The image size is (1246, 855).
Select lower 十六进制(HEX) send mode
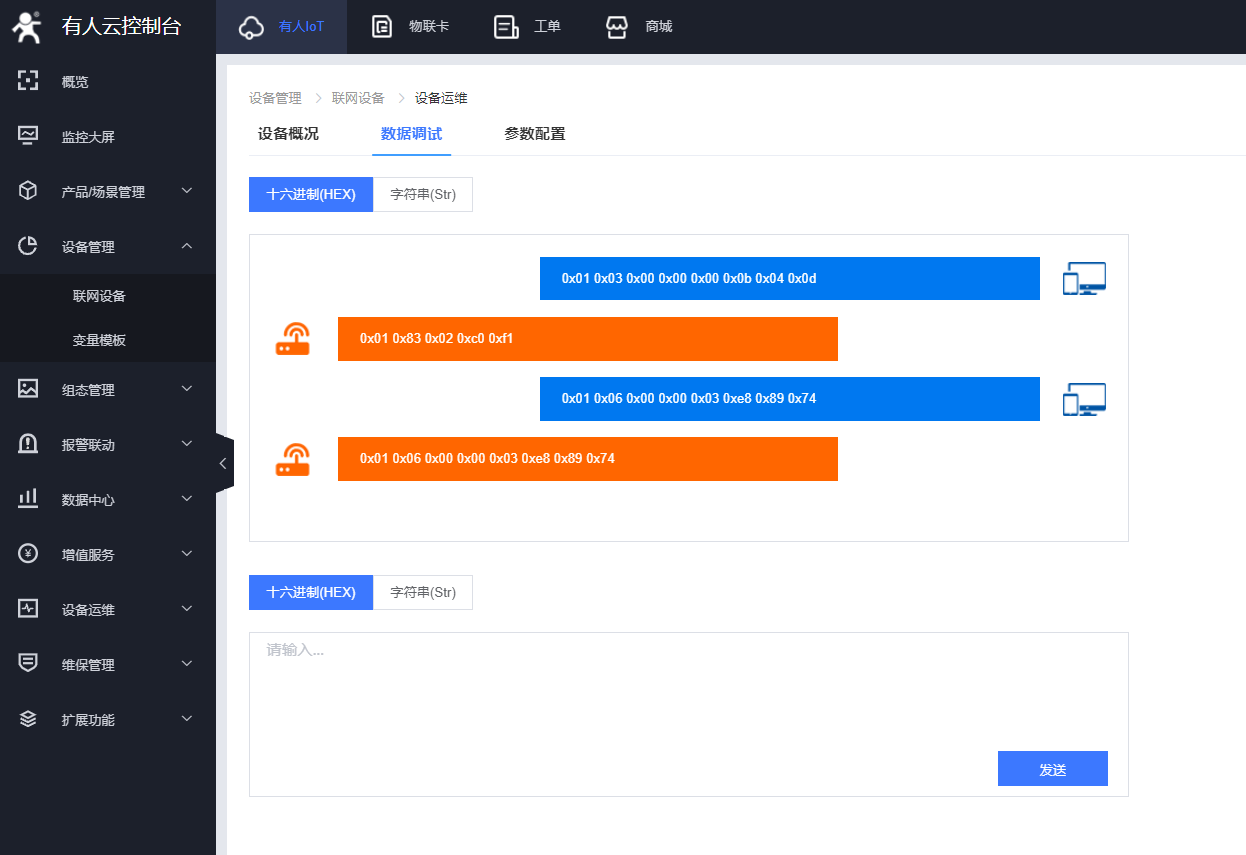pos(311,592)
